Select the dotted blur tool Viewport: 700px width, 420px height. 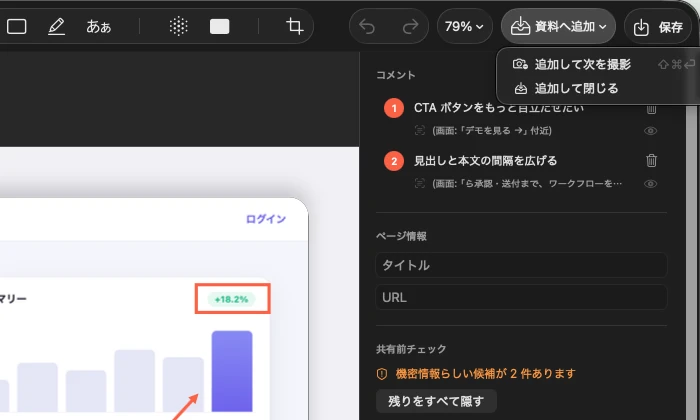pyautogui.click(x=179, y=27)
